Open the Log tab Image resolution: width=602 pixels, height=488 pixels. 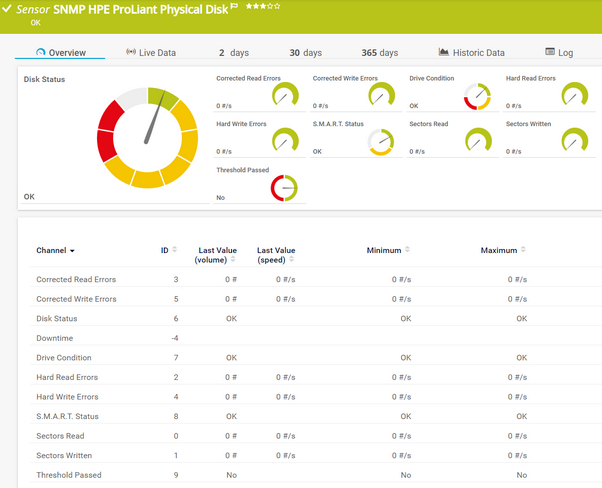[559, 52]
